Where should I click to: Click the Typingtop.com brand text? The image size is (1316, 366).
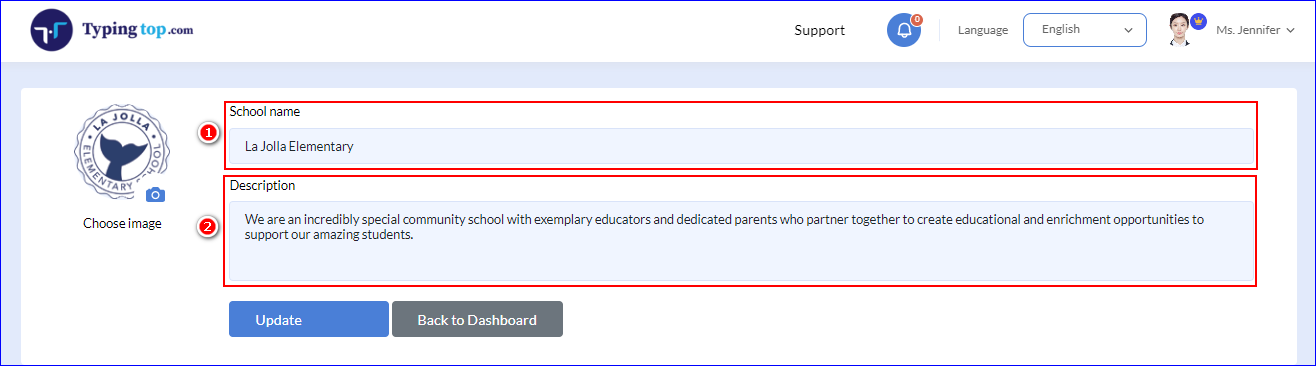(137, 30)
